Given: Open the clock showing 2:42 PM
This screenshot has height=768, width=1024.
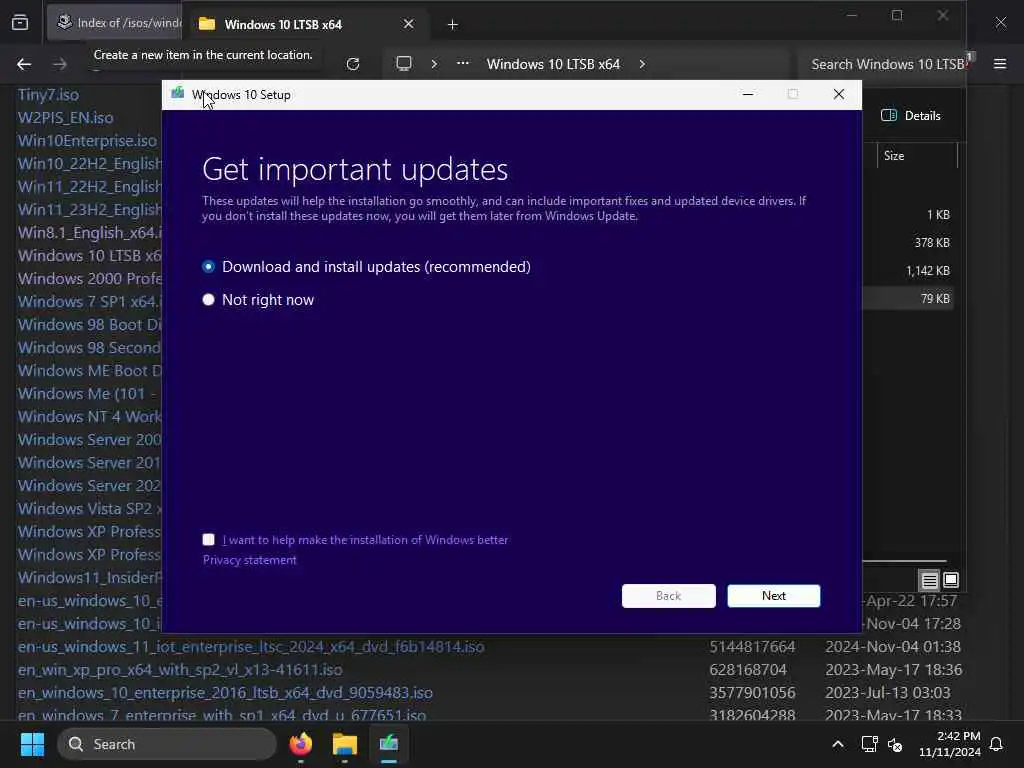Looking at the screenshot, I should coord(950,744).
